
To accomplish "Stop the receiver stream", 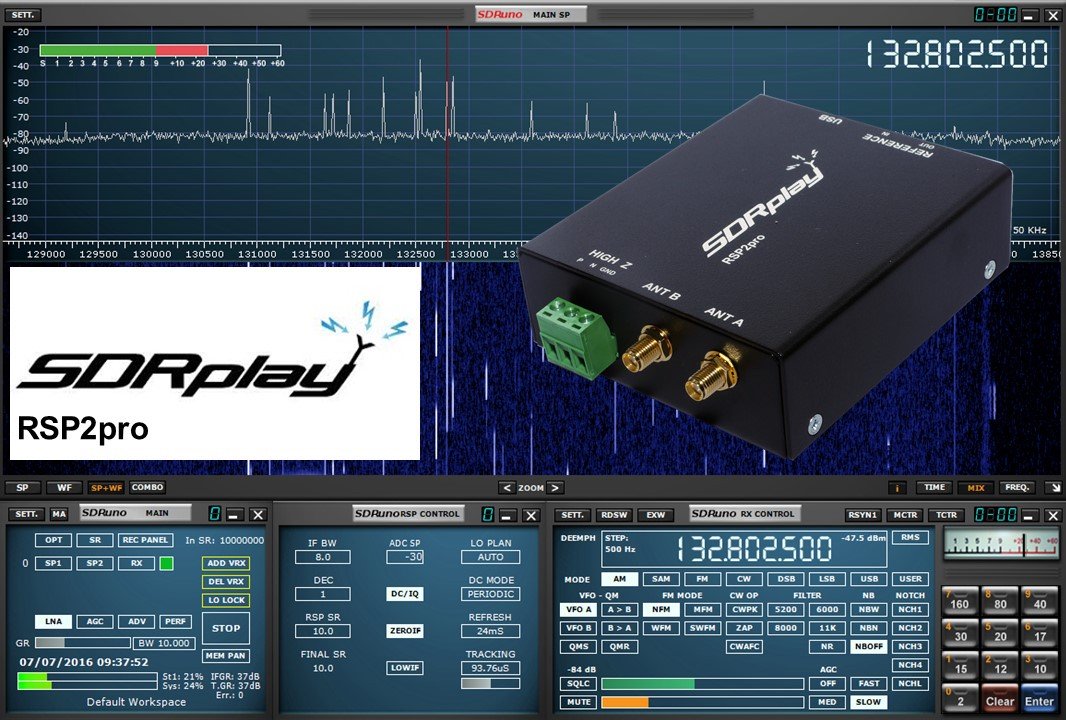I will point(226,628).
